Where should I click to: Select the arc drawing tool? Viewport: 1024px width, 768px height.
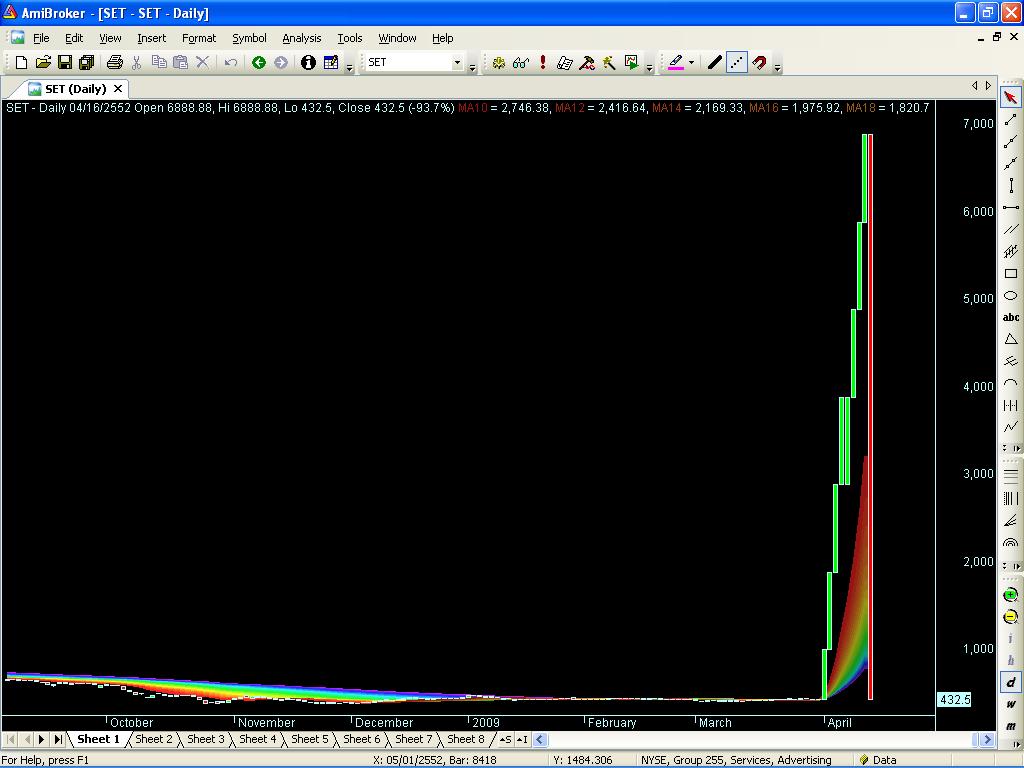pyautogui.click(x=1010, y=383)
